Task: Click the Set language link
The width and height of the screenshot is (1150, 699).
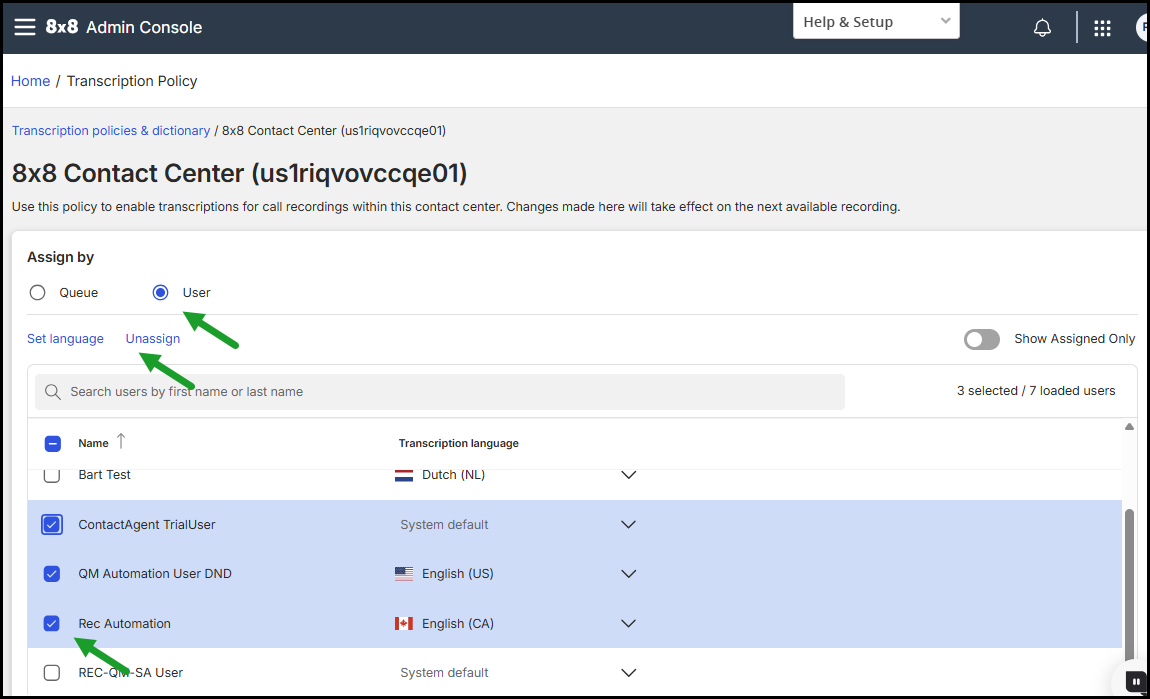Action: click(65, 339)
